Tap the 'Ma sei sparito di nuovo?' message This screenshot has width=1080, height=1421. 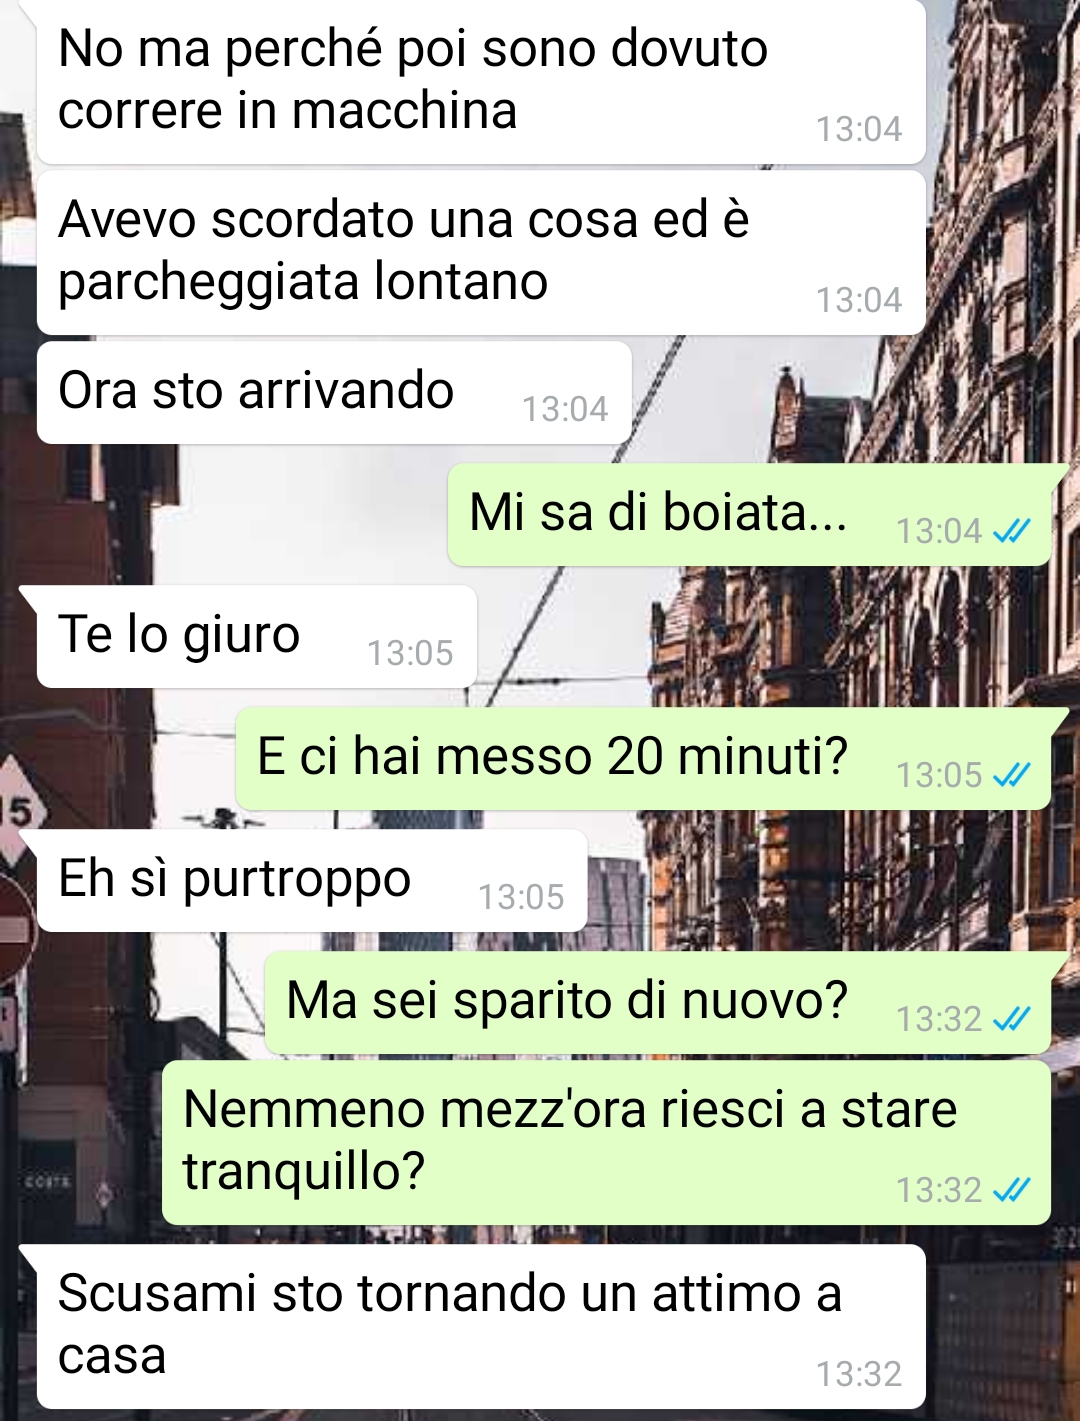[x=657, y=1003]
